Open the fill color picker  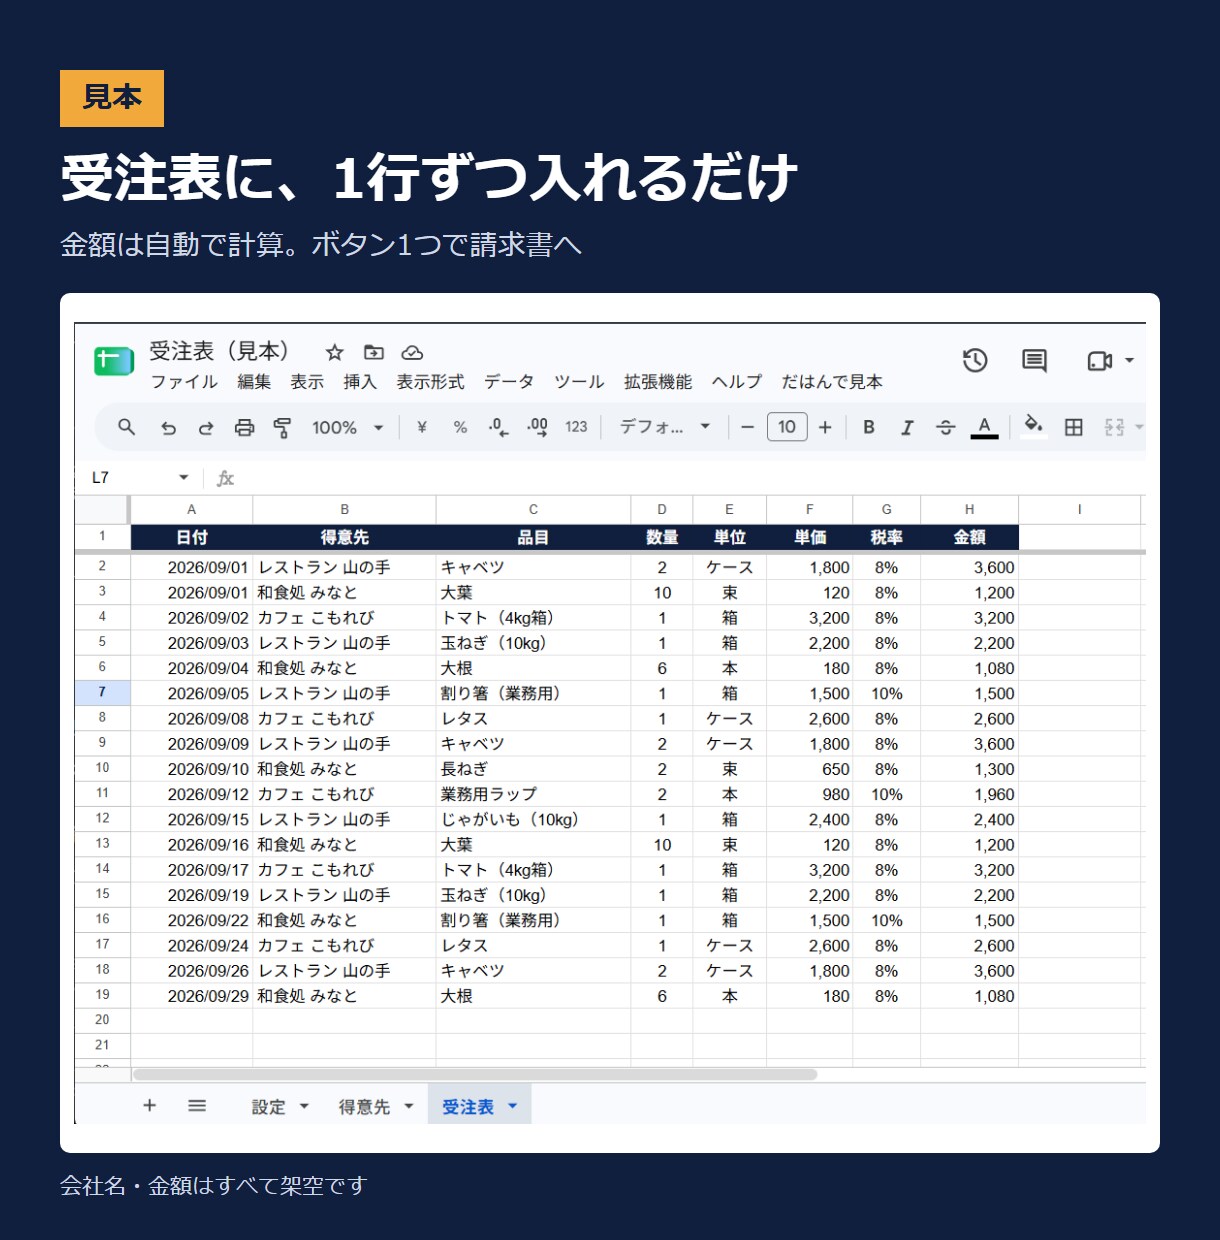pos(1034,426)
